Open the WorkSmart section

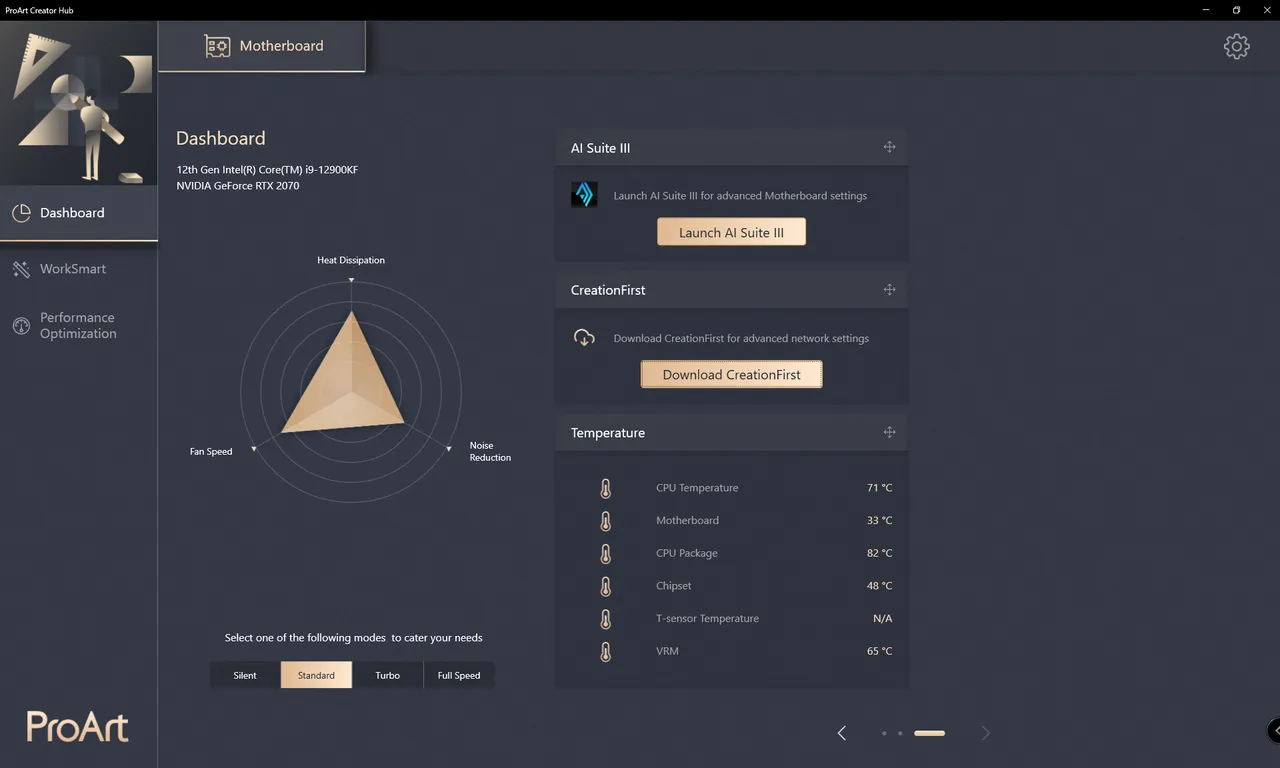(79, 269)
